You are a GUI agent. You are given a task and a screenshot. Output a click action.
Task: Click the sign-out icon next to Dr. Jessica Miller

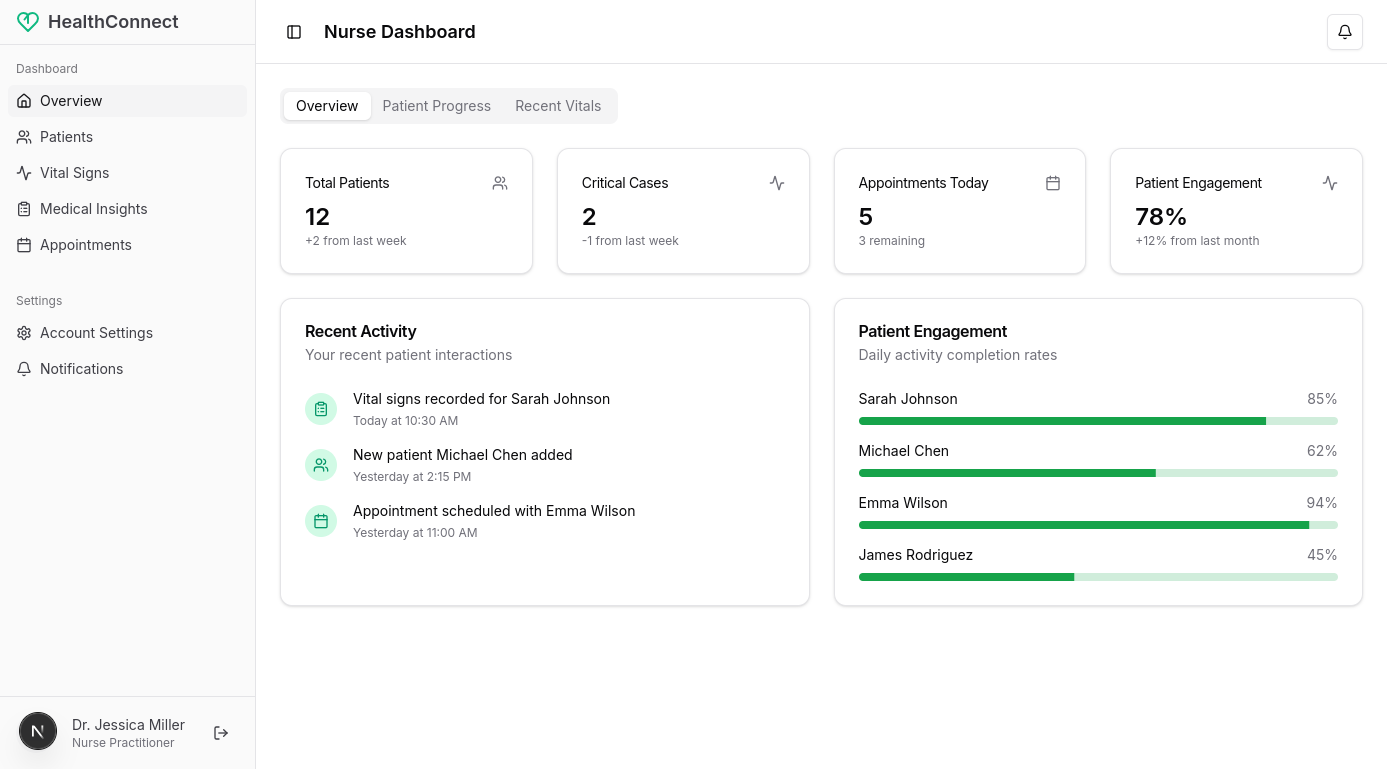(x=220, y=732)
